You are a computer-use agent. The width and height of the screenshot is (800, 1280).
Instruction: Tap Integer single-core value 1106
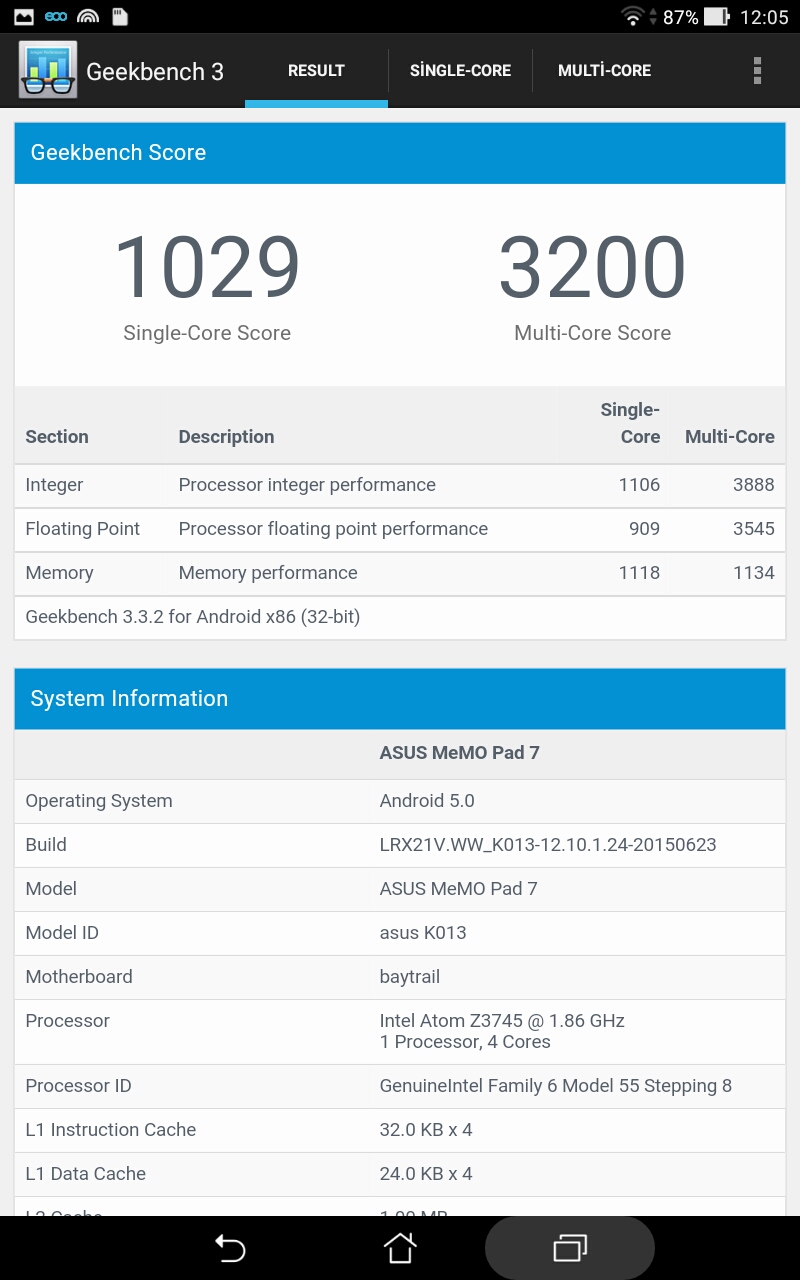point(639,485)
